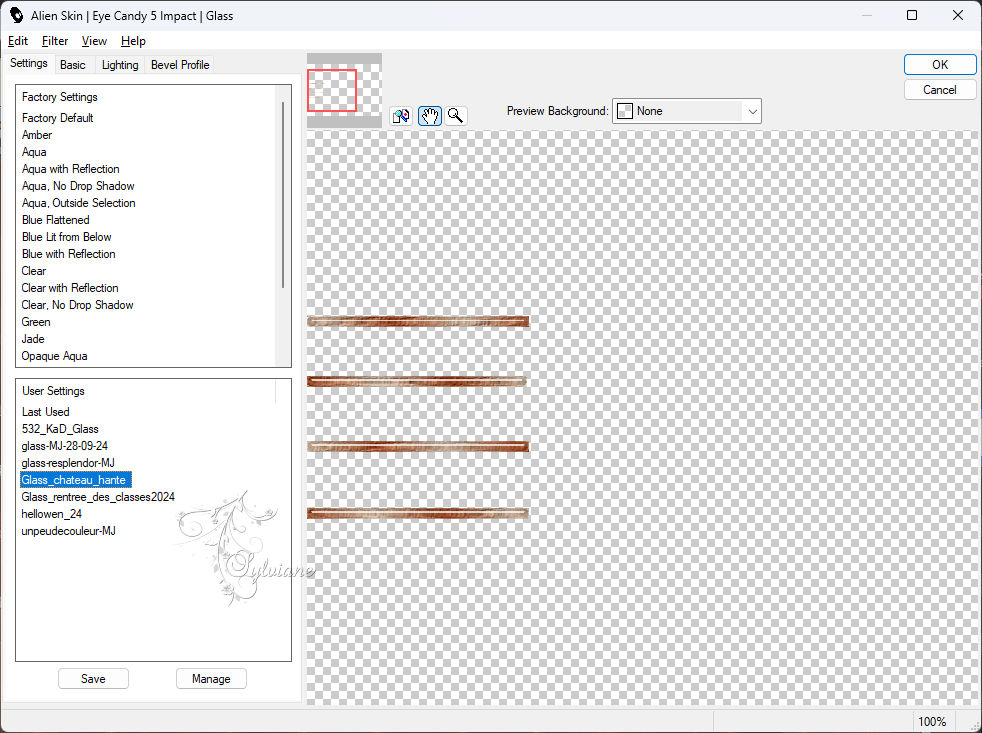Select Glass_rentree_des_classes2024 user setting
The image size is (982, 733).
98,496
